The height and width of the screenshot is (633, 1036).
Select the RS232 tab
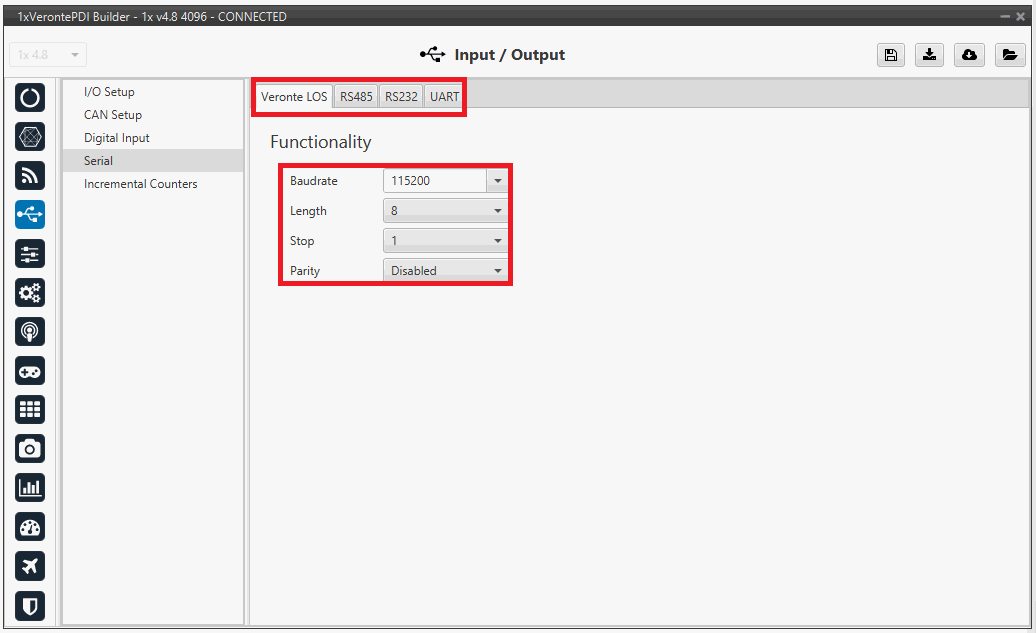401,97
